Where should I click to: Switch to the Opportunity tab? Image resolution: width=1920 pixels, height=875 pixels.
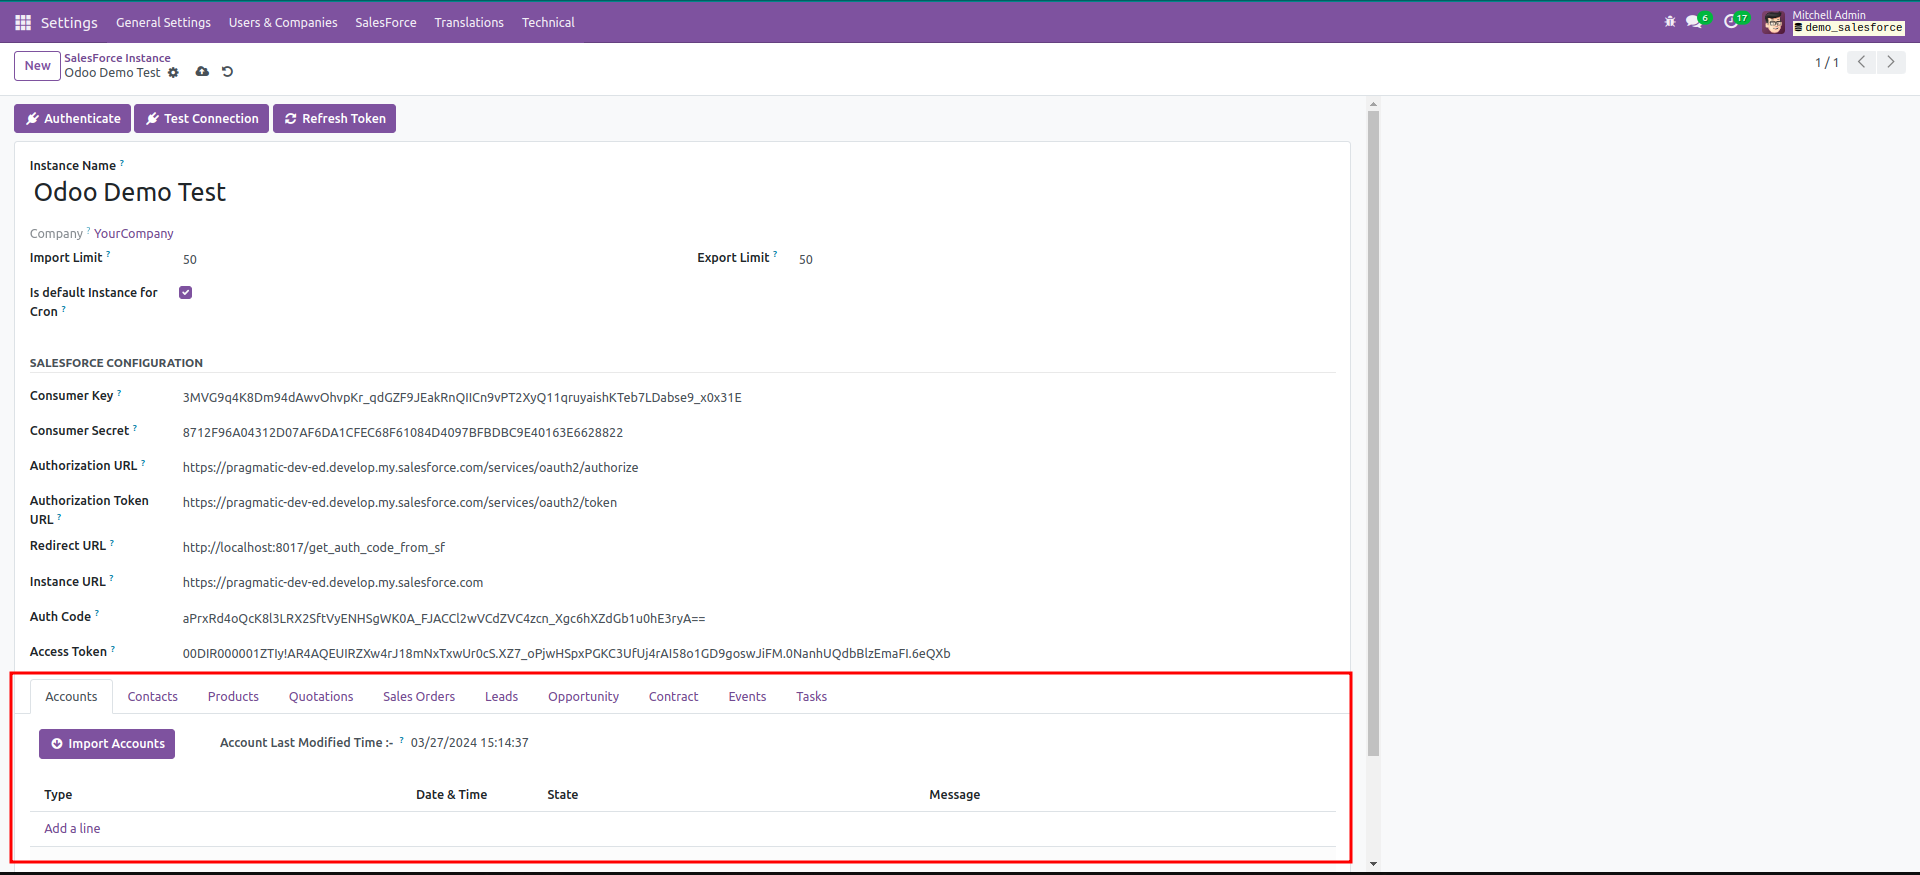[x=583, y=697]
